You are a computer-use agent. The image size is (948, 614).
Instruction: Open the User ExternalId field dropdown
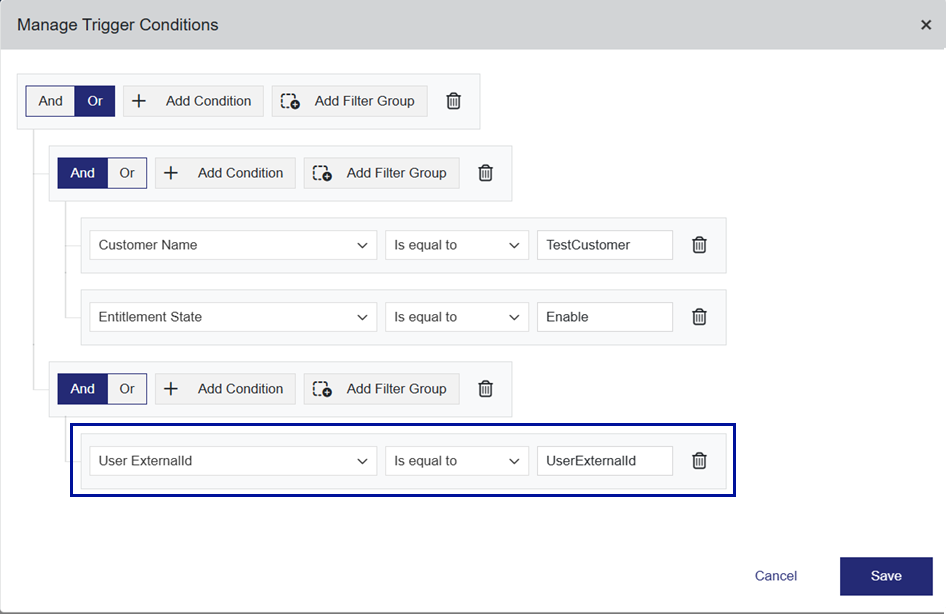click(x=233, y=461)
